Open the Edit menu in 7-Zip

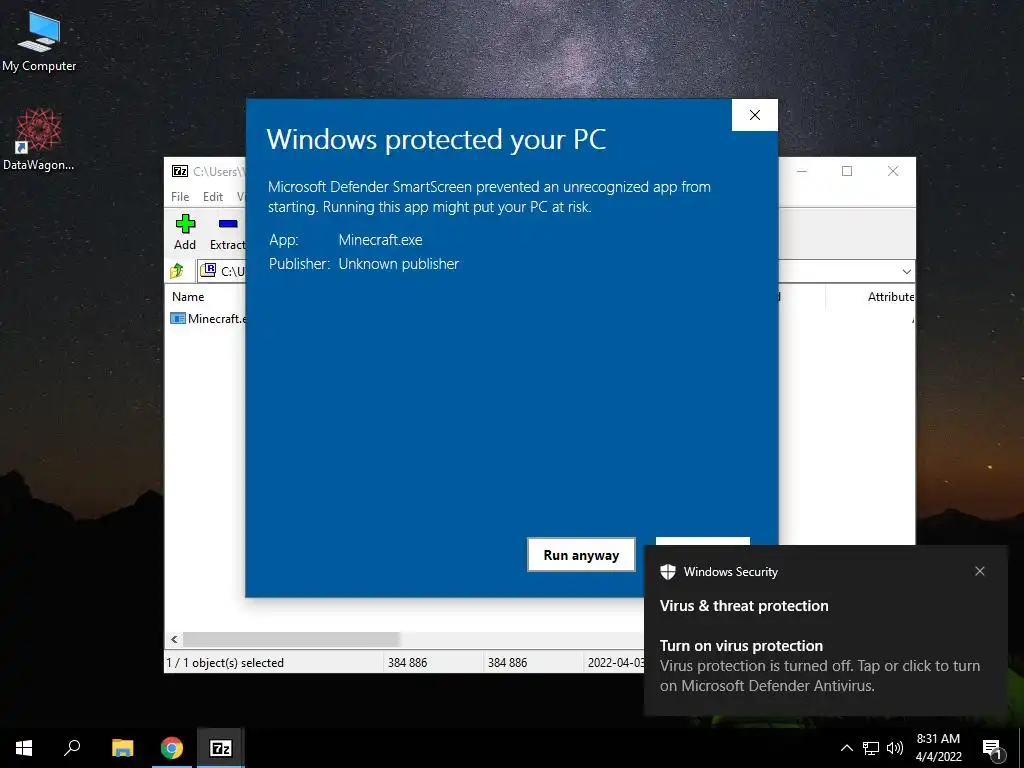pos(212,197)
